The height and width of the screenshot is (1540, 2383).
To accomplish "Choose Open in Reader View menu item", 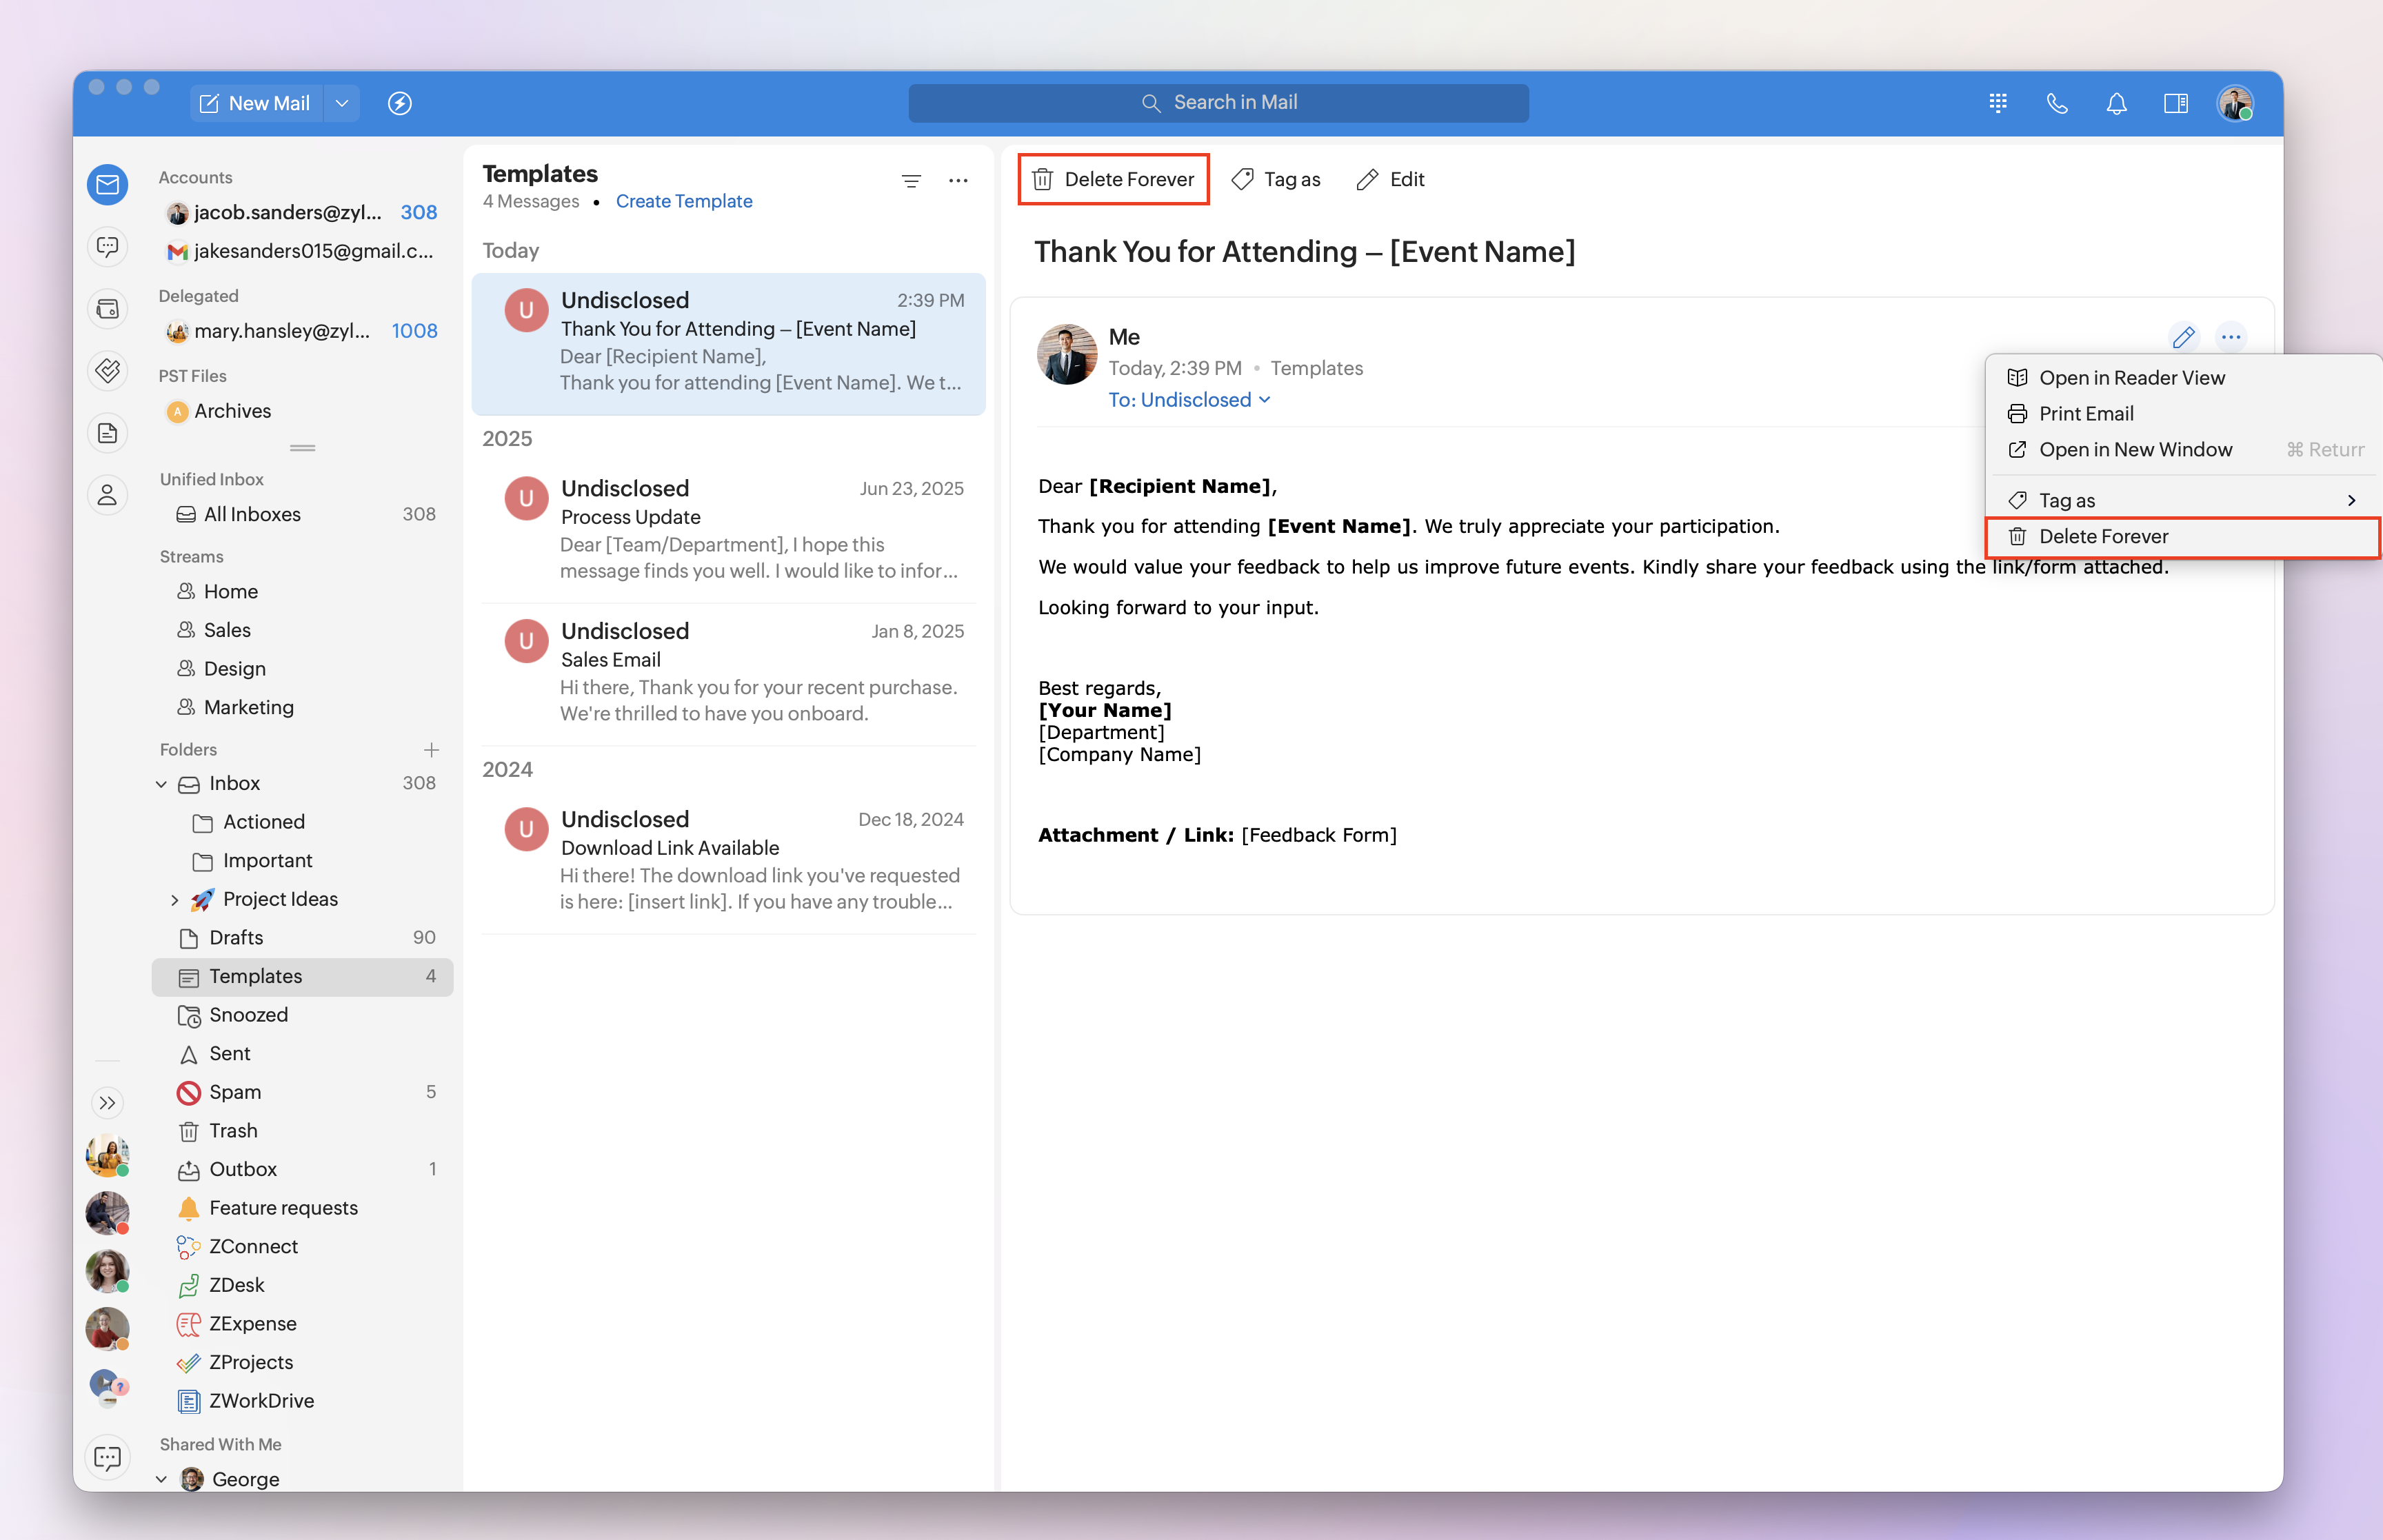I will [x=2131, y=378].
